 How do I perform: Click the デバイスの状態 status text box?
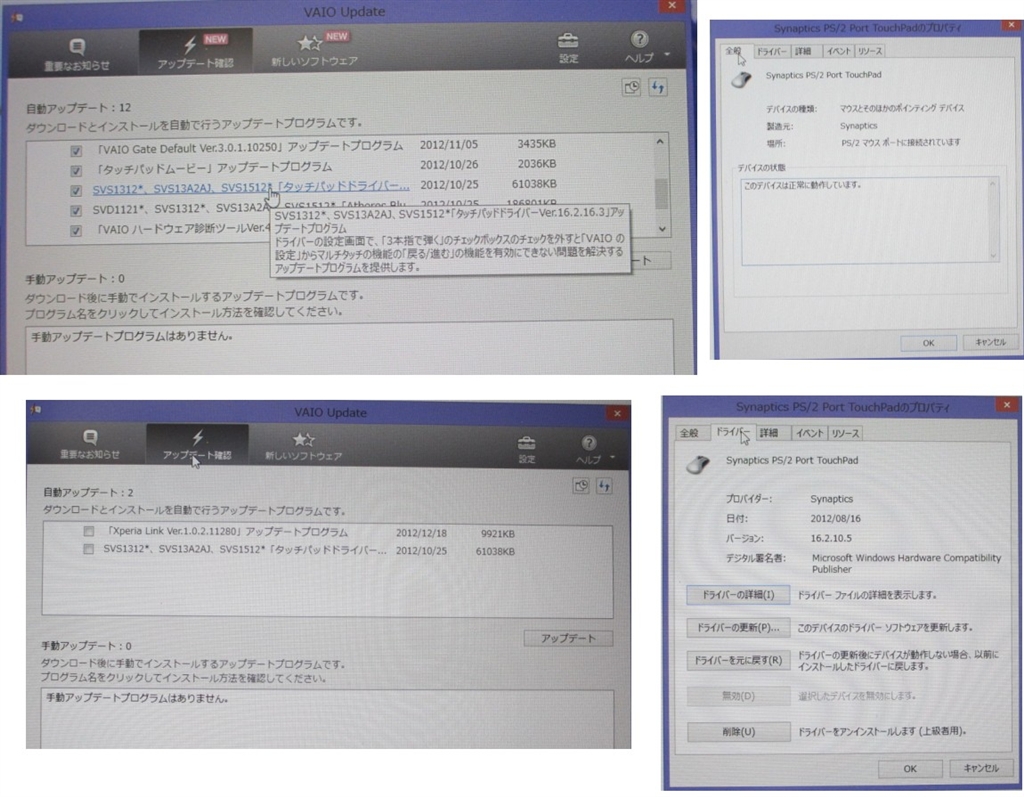pos(870,221)
